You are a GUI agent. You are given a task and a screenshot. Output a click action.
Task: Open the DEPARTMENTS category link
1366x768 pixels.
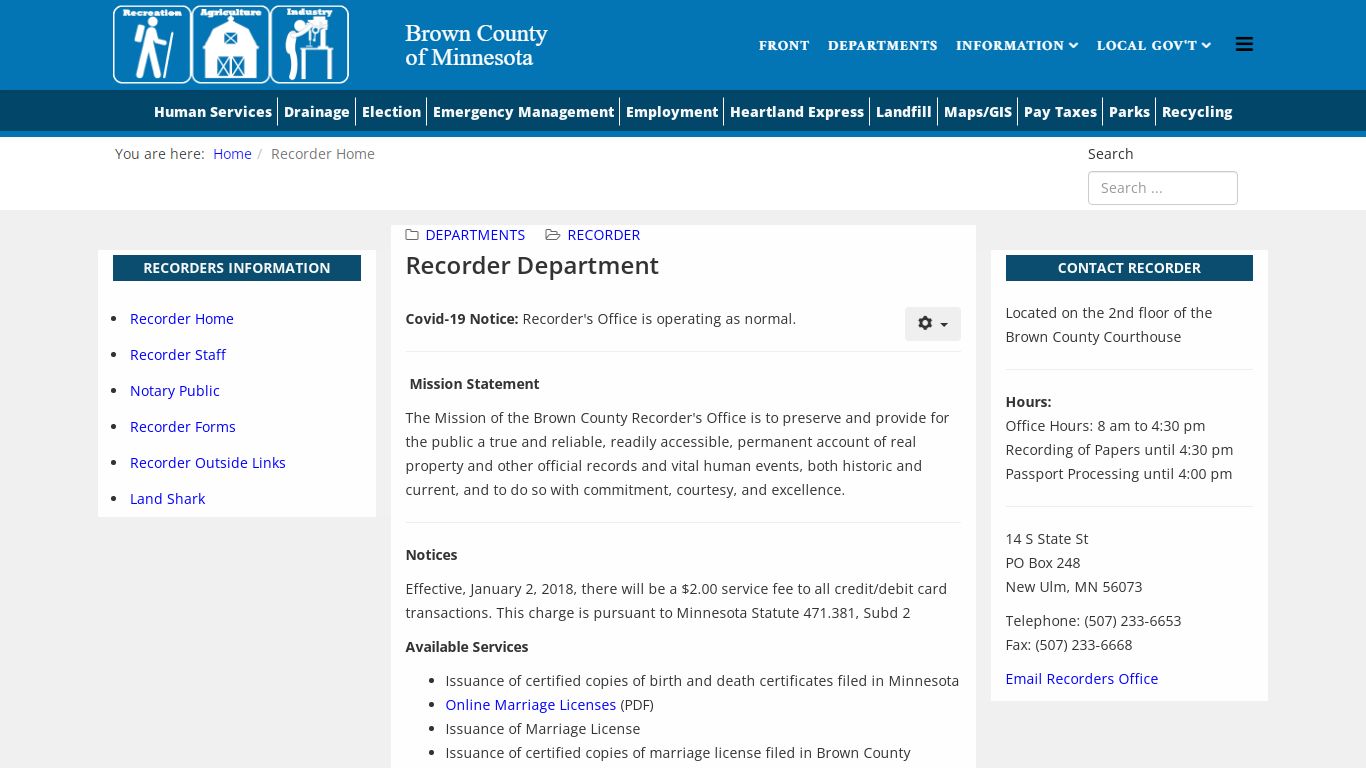click(475, 235)
